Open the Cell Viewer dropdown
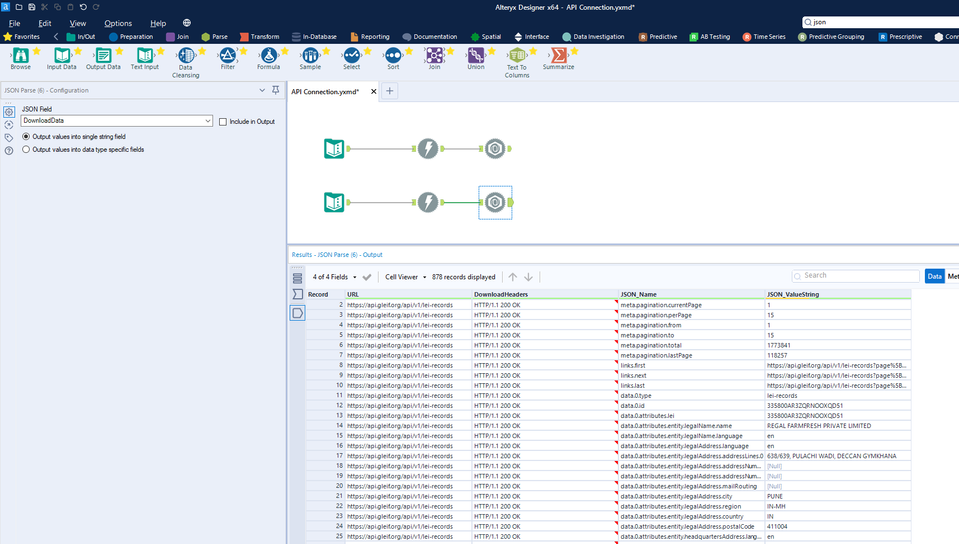Screen dimensions: 959x544 click(406, 277)
